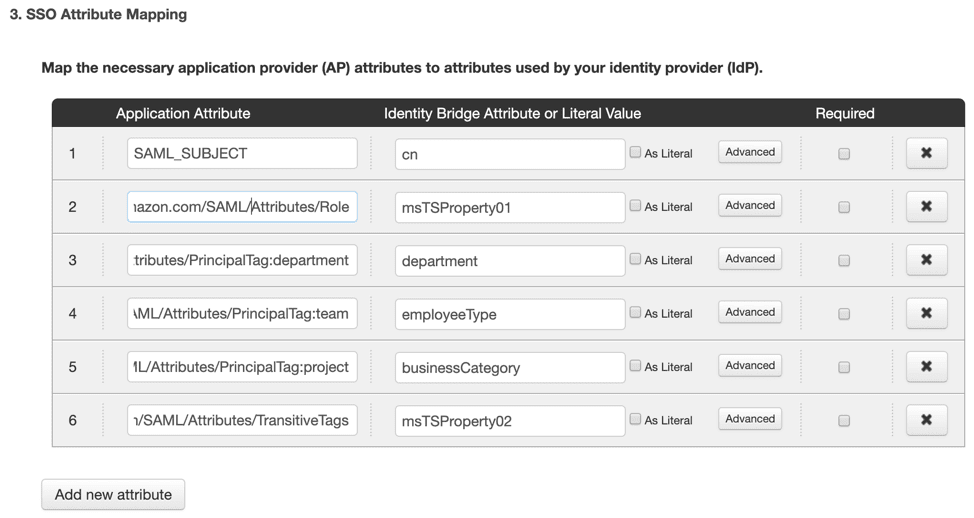
Task: Delete row 3 department mapping
Action: coord(926,260)
